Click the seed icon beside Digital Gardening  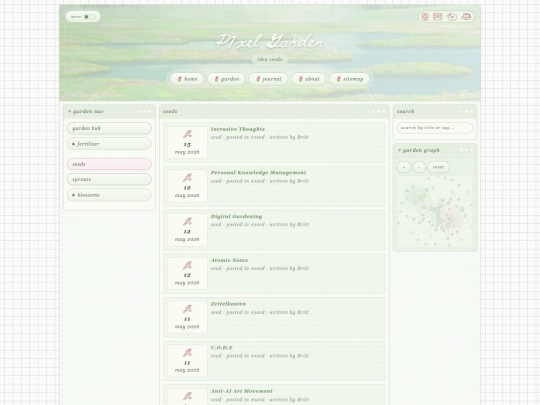[x=187, y=221]
